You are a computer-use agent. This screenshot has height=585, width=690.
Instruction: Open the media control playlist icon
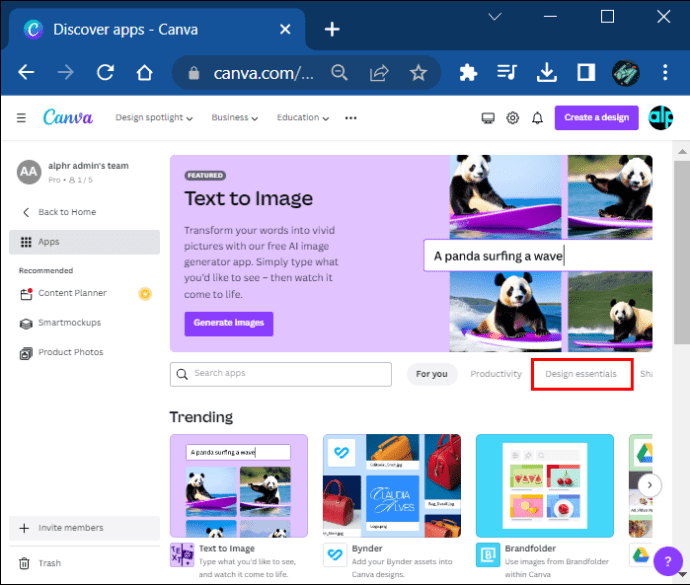pyautogui.click(x=507, y=72)
